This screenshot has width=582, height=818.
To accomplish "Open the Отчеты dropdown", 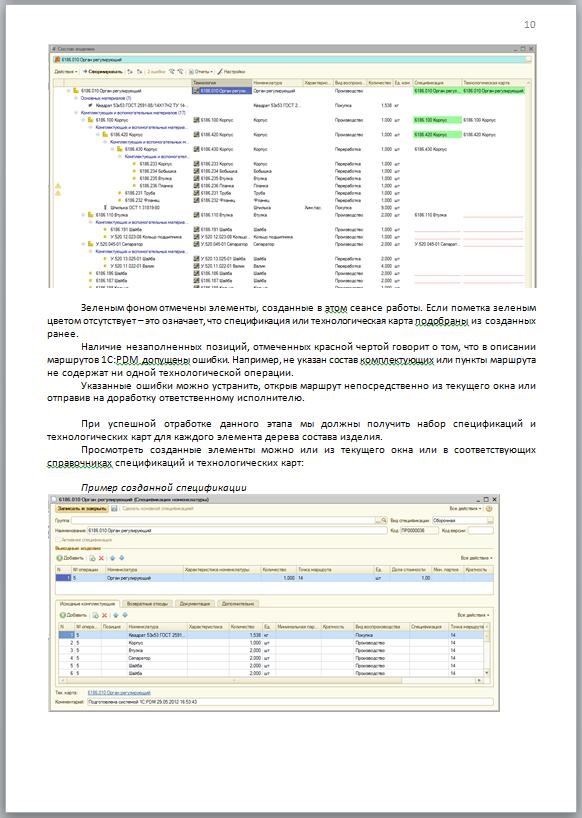I will 201,71.
